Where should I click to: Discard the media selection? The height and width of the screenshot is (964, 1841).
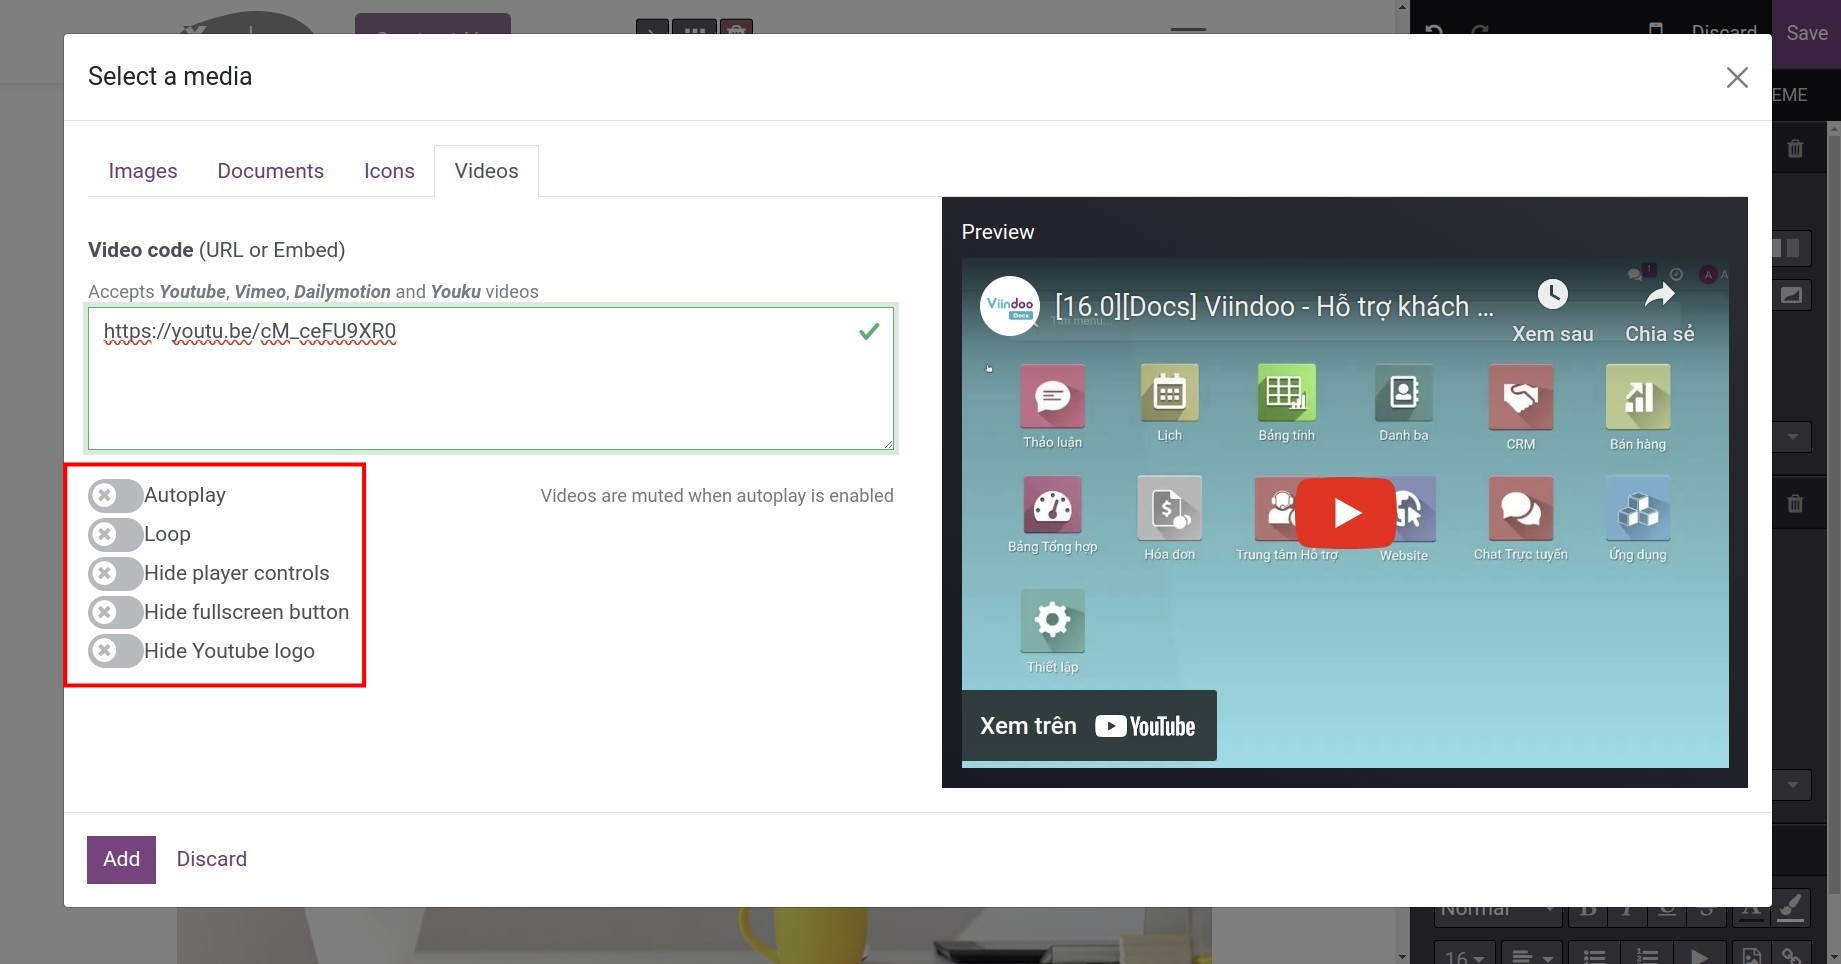211,858
